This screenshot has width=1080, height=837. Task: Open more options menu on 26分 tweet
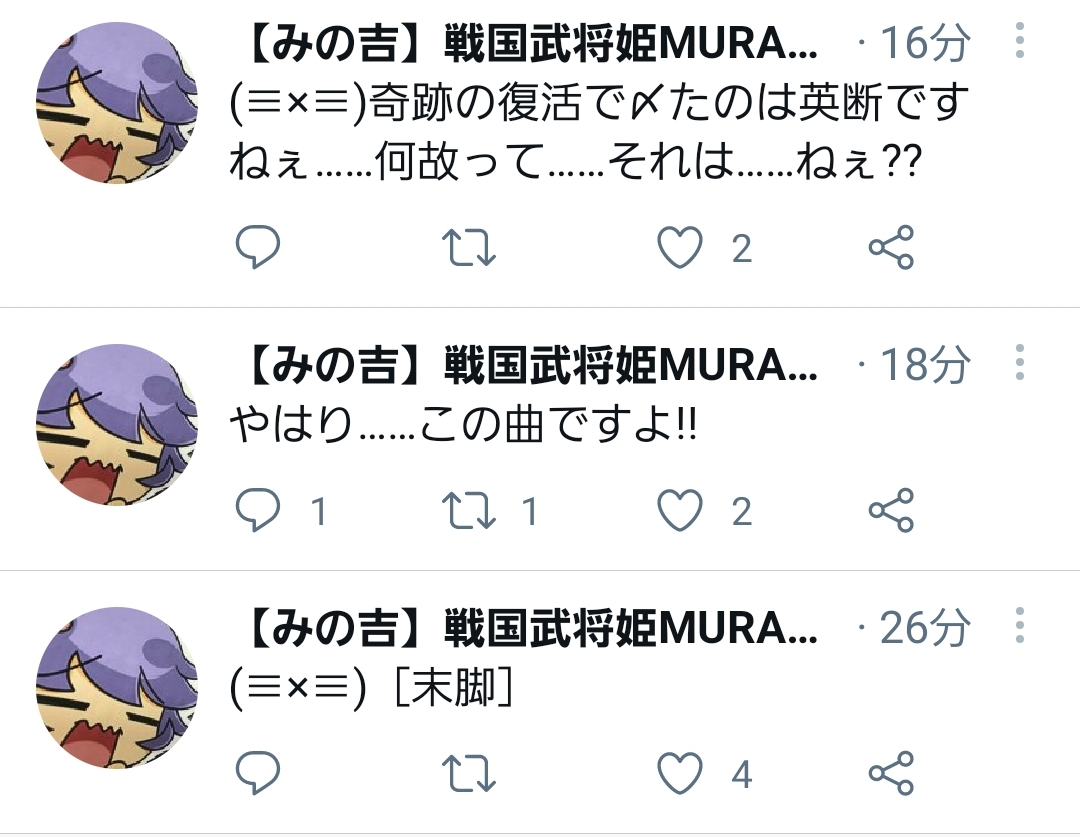pos(1020,625)
